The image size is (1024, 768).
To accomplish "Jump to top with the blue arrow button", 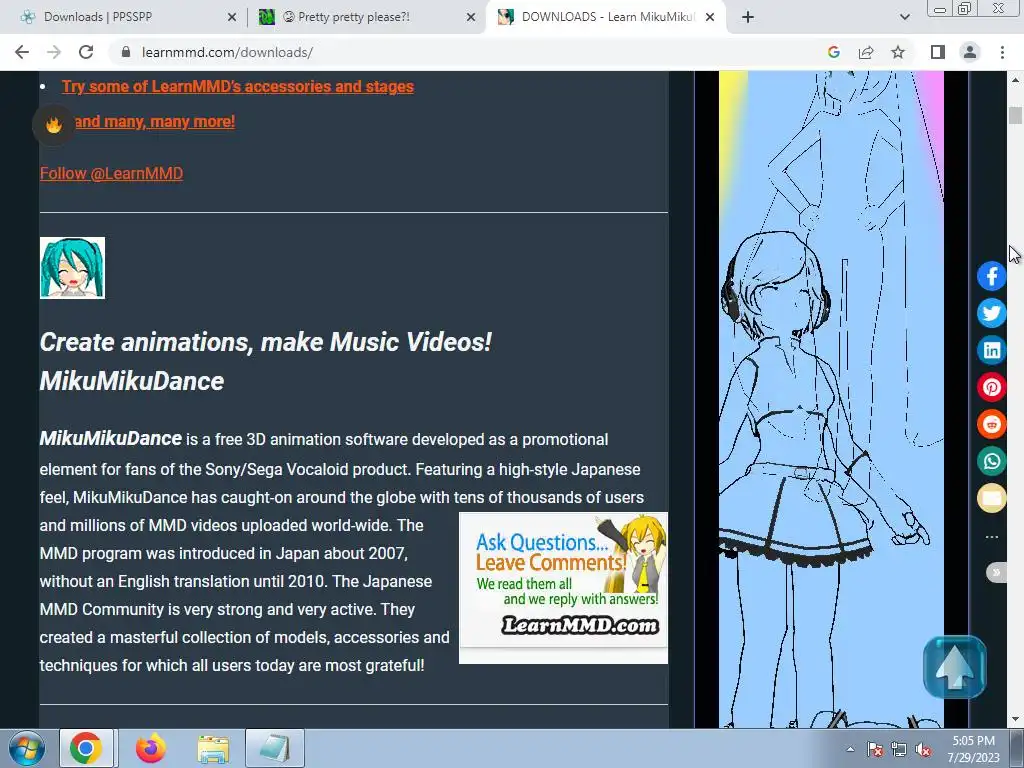I will coord(955,667).
